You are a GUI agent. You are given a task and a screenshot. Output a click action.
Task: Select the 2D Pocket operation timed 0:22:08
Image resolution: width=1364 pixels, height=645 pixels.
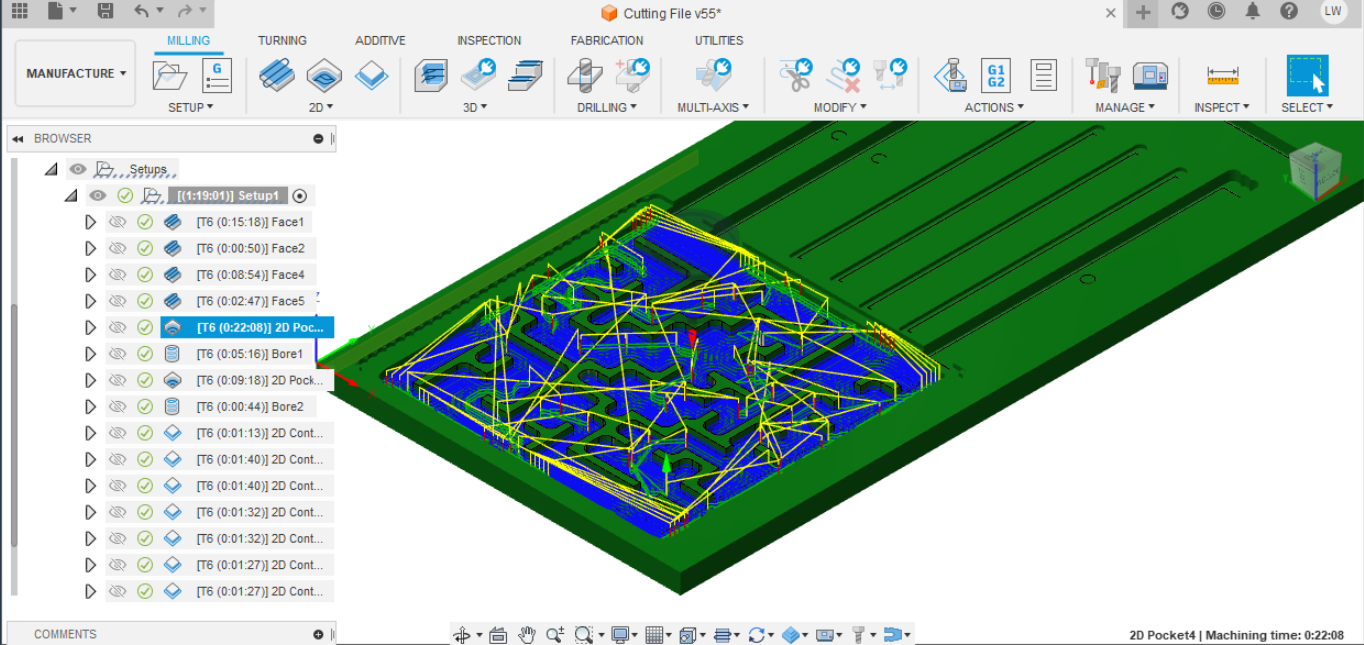[x=247, y=327]
